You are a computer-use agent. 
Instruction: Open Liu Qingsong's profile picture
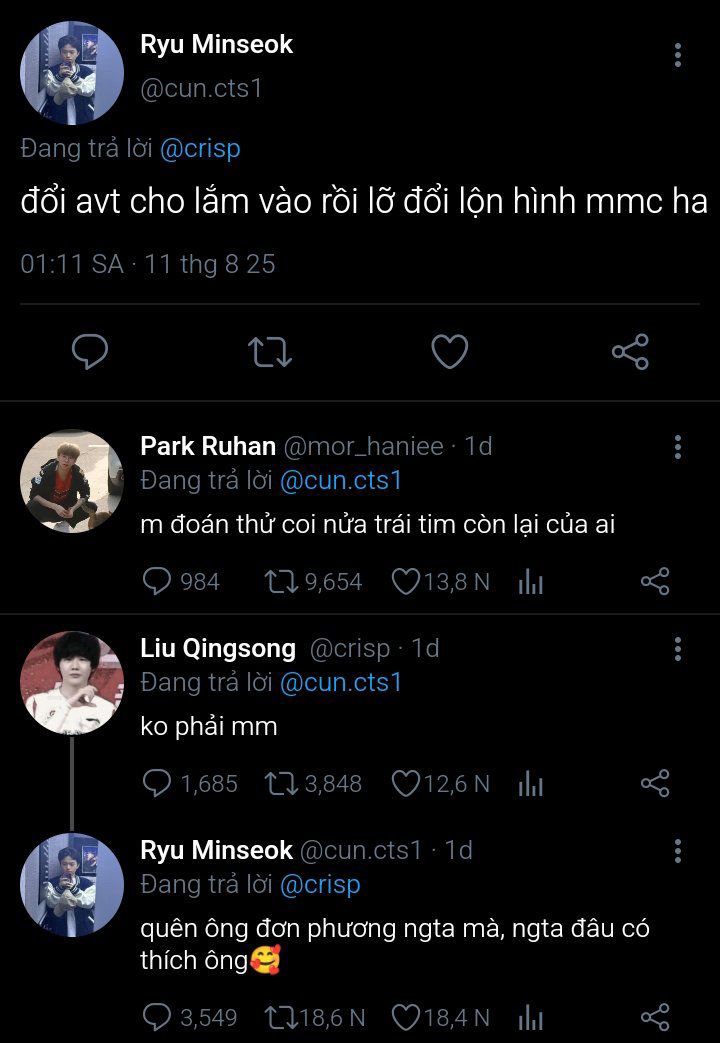[x=72, y=682]
